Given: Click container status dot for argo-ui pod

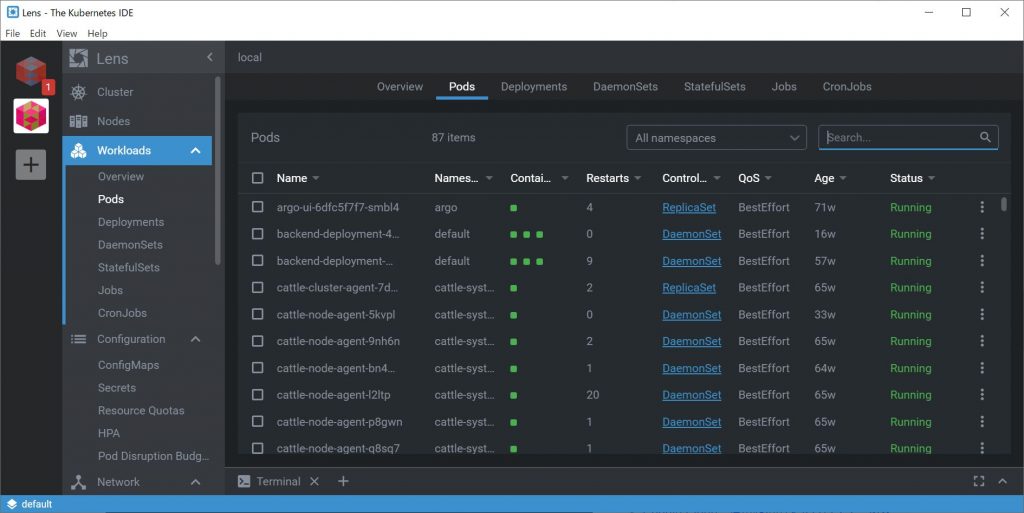Looking at the screenshot, I should pos(513,208).
